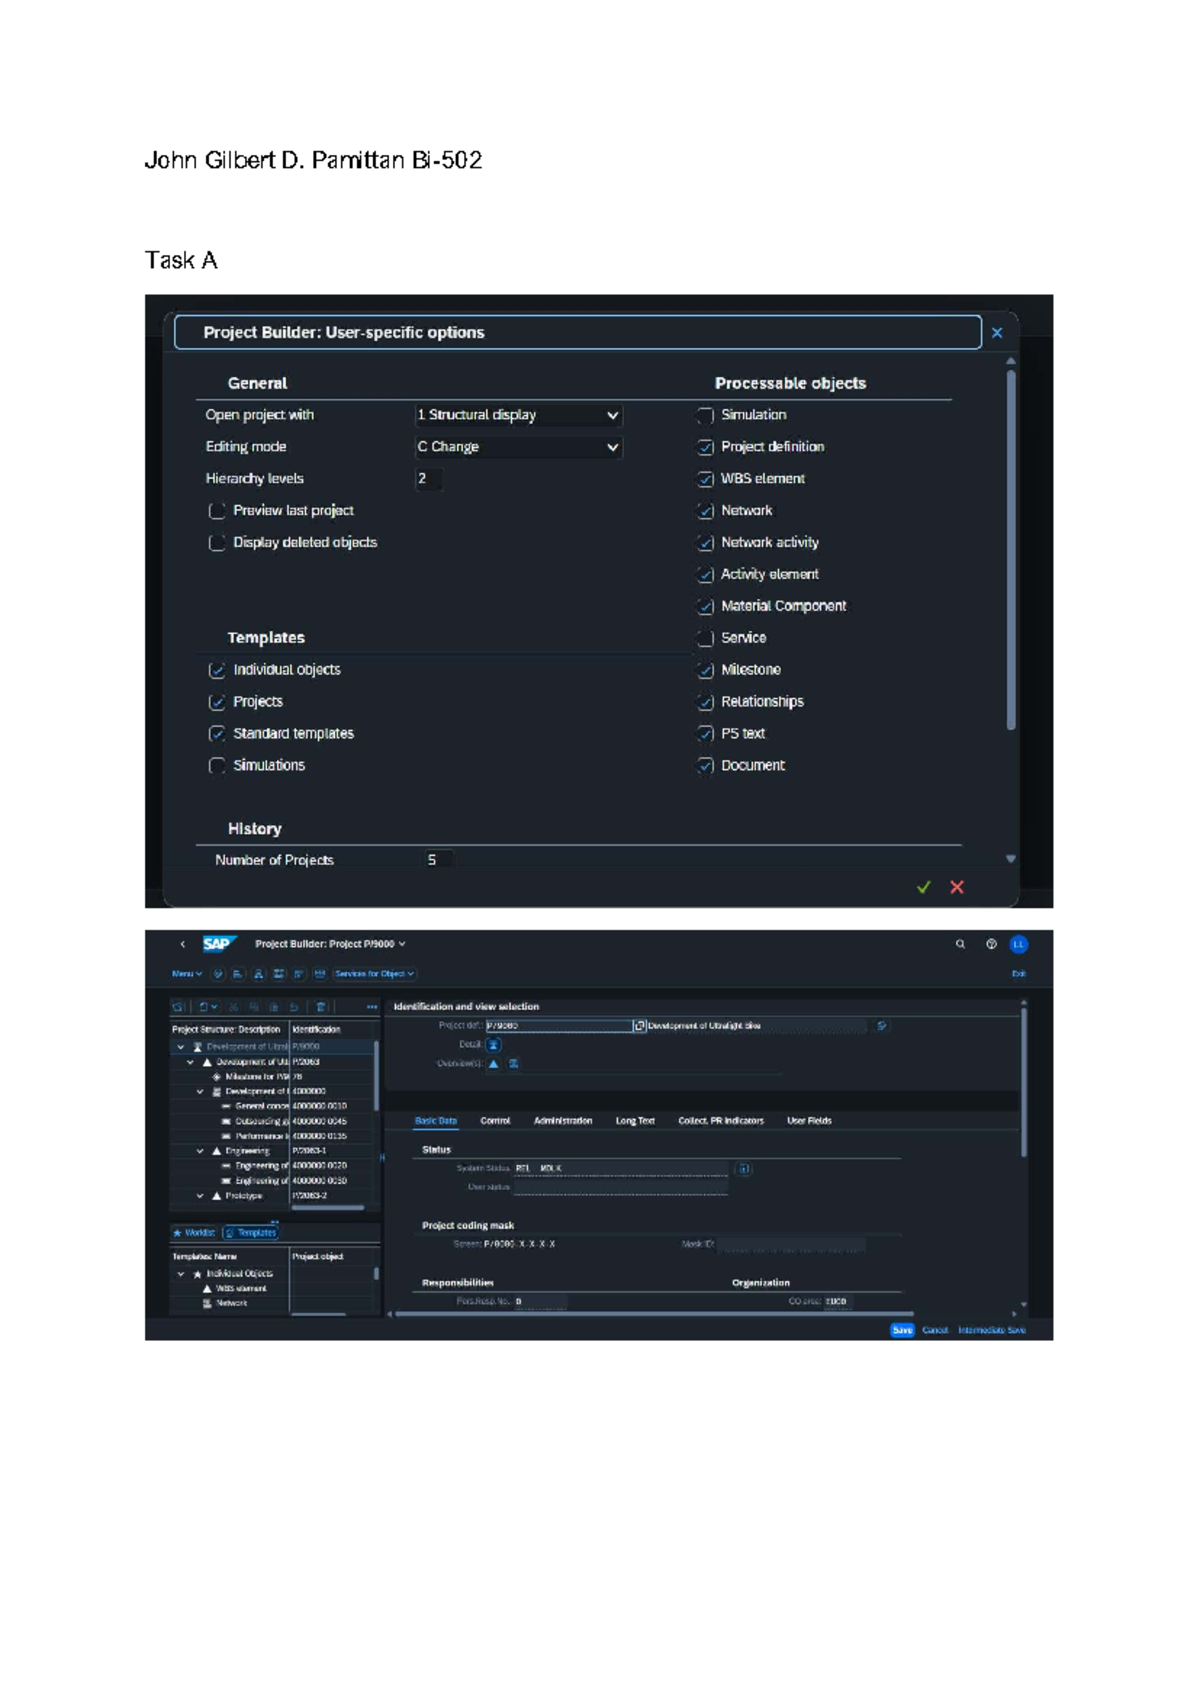
Task: Open the Collect. PR Indicators tab
Action: click(x=721, y=1121)
